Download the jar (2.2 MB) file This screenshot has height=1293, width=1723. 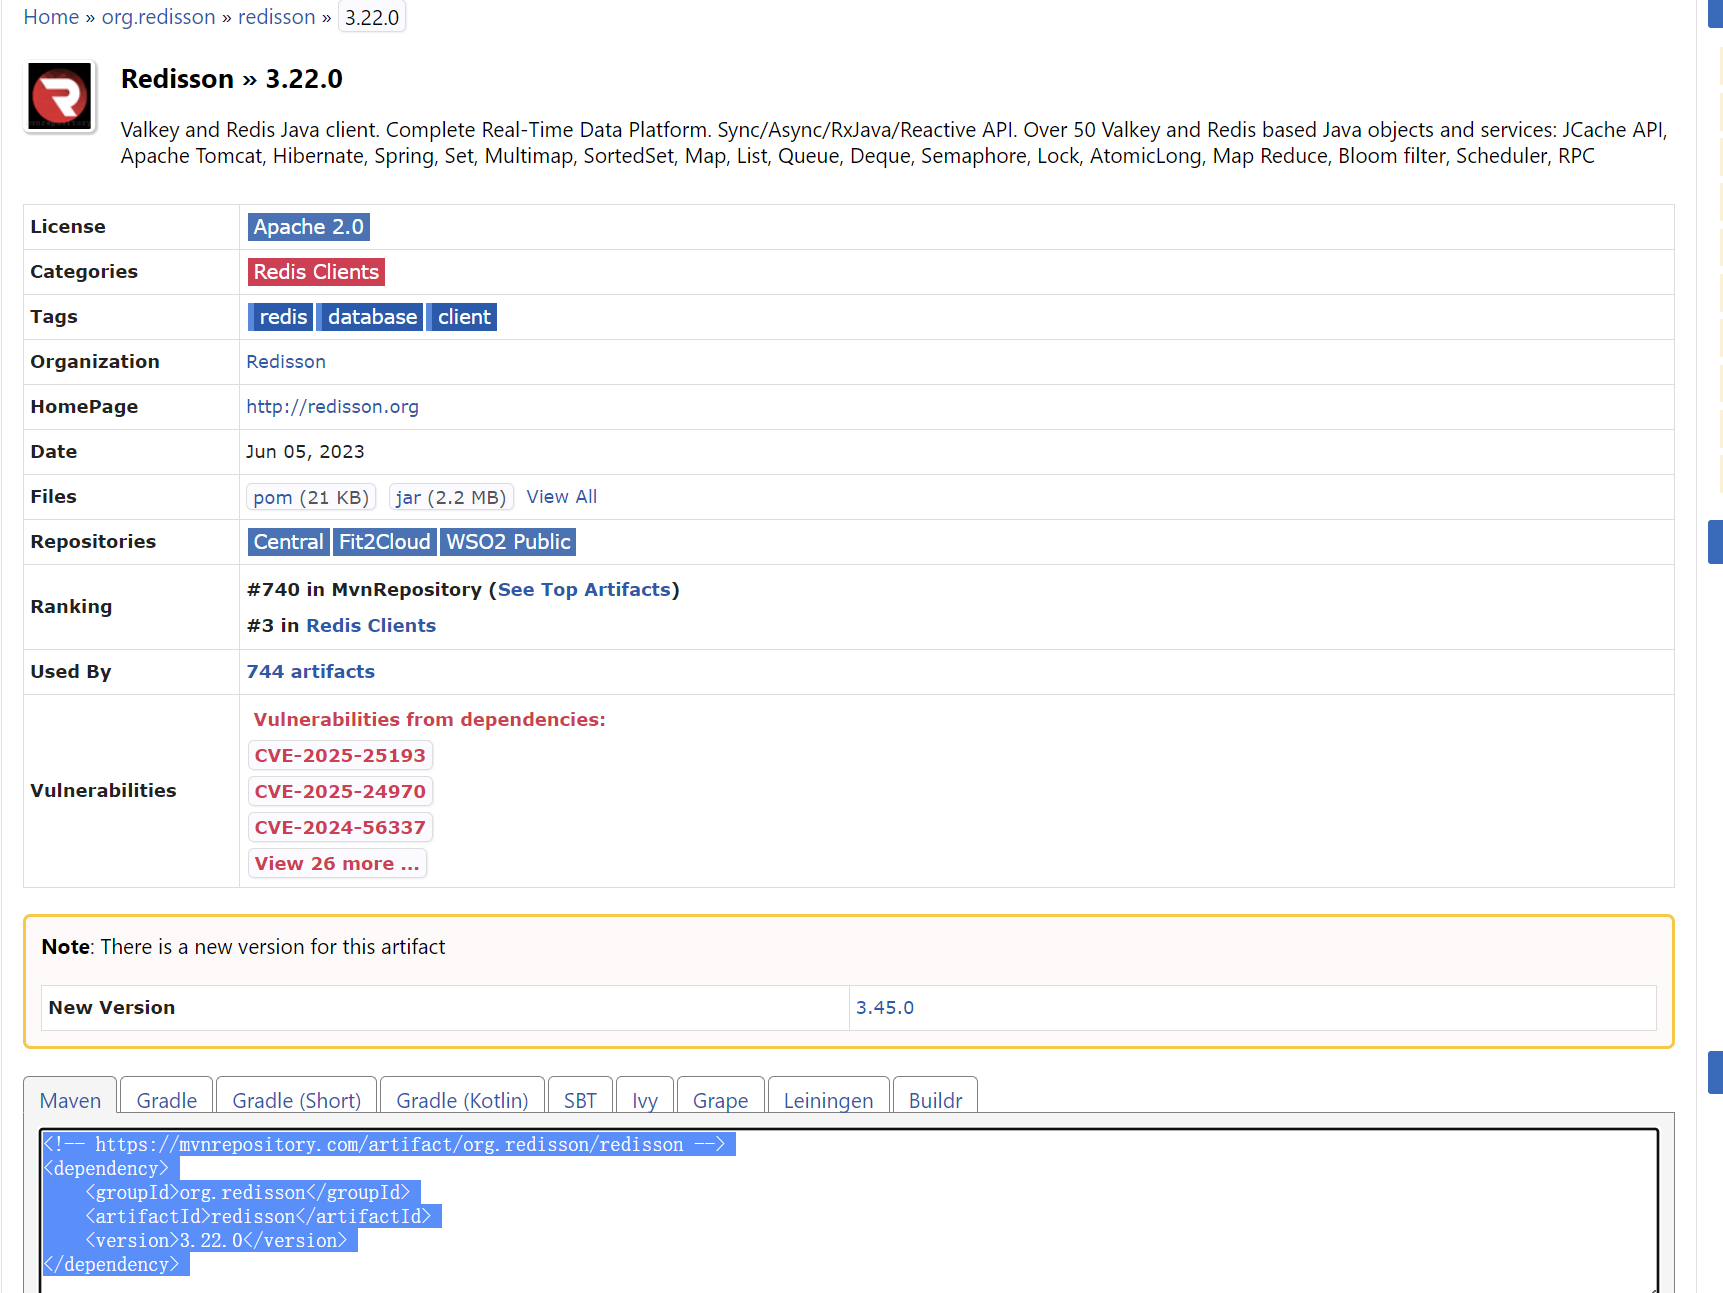coord(451,497)
